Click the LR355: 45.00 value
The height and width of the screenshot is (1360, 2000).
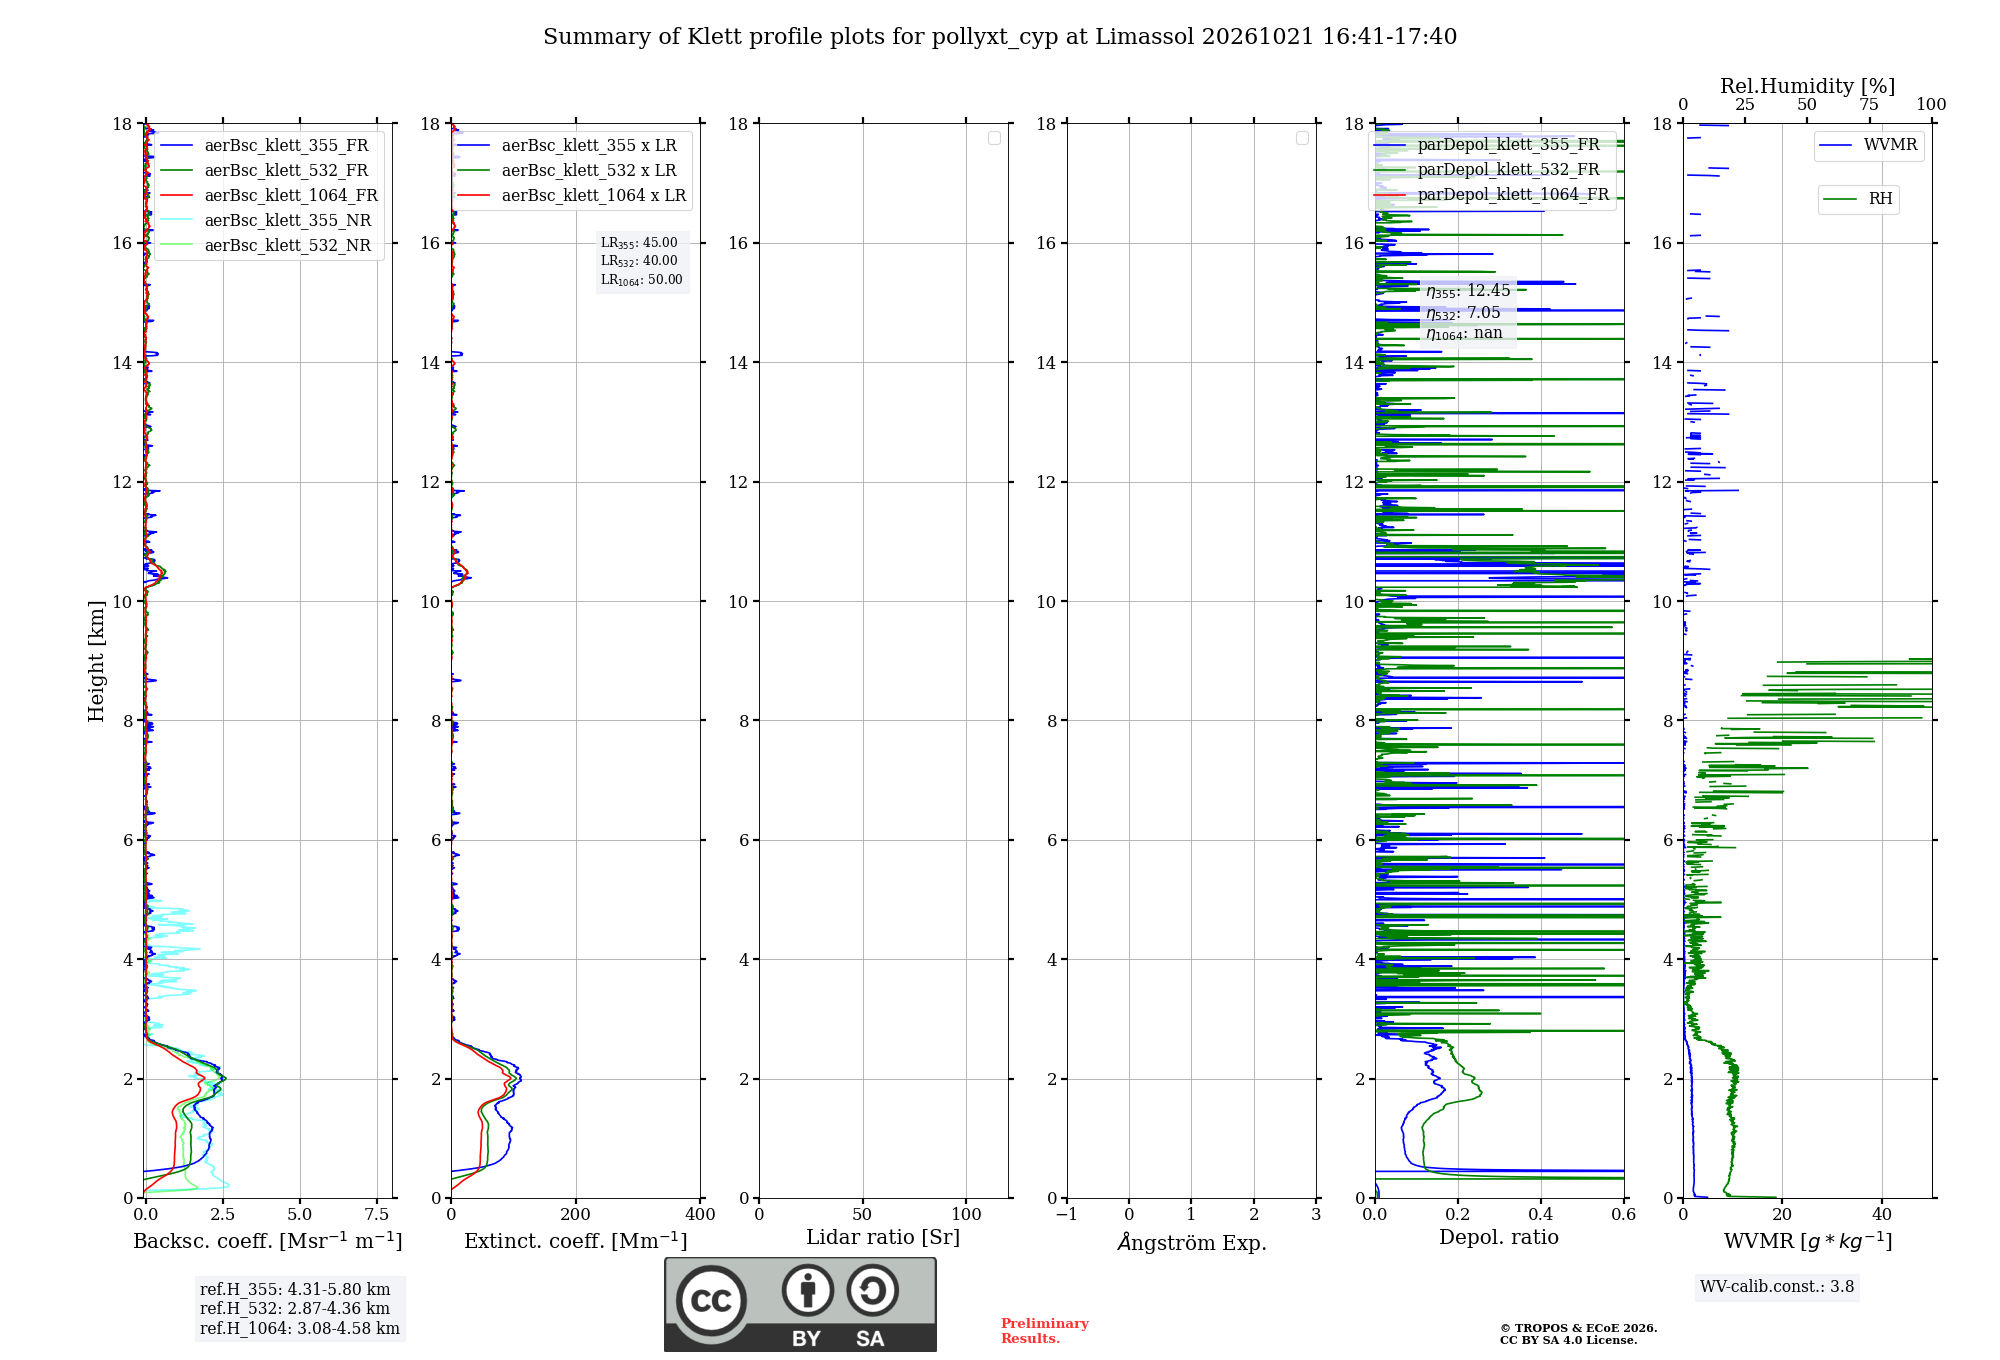(x=639, y=243)
